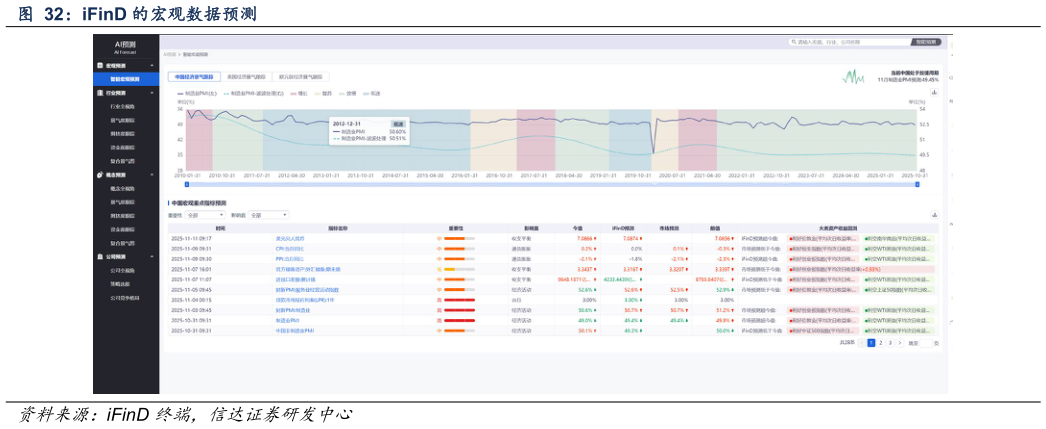Image resolution: width=1046 pixels, height=429 pixels.
Task: Click the chart download icon above the PMI chart
Action: coord(934,92)
